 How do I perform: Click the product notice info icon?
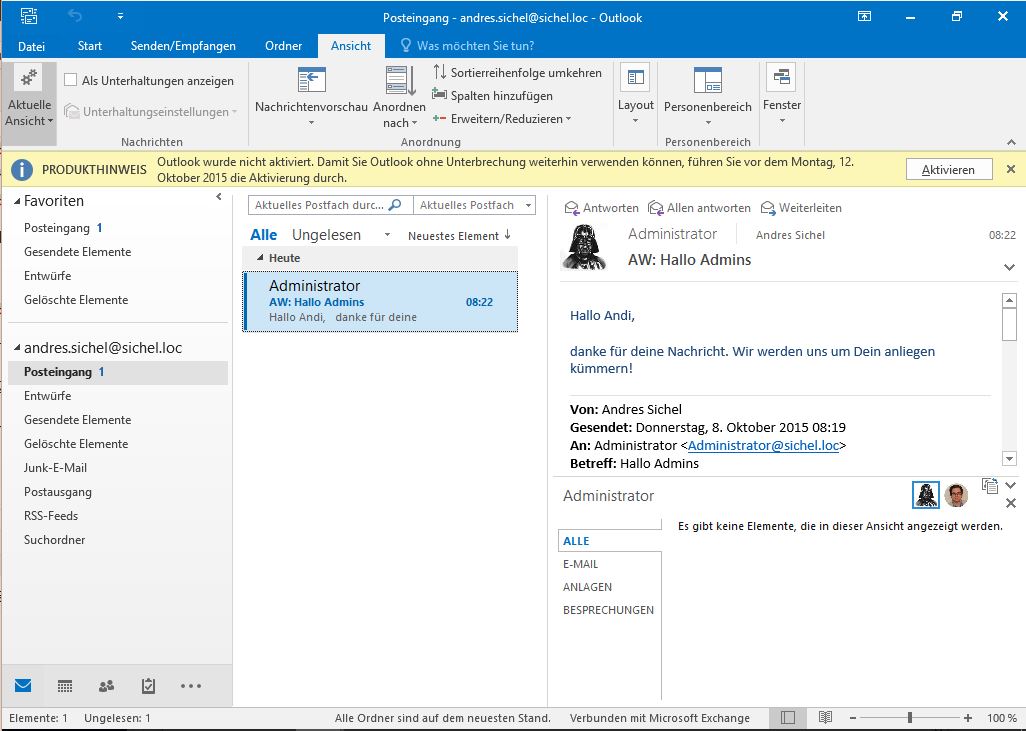[22, 169]
